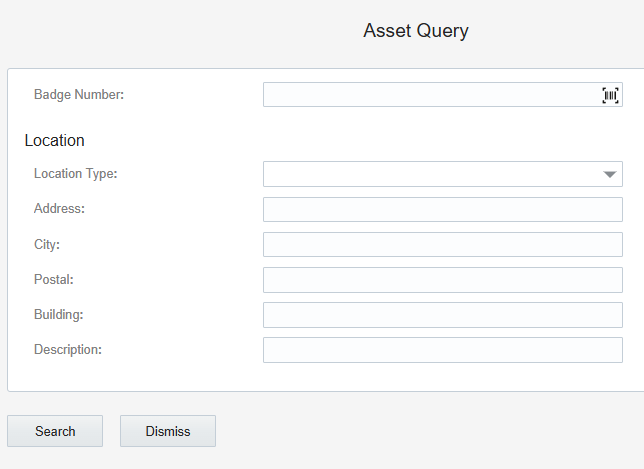Click the "City:" field label

(x=47, y=245)
